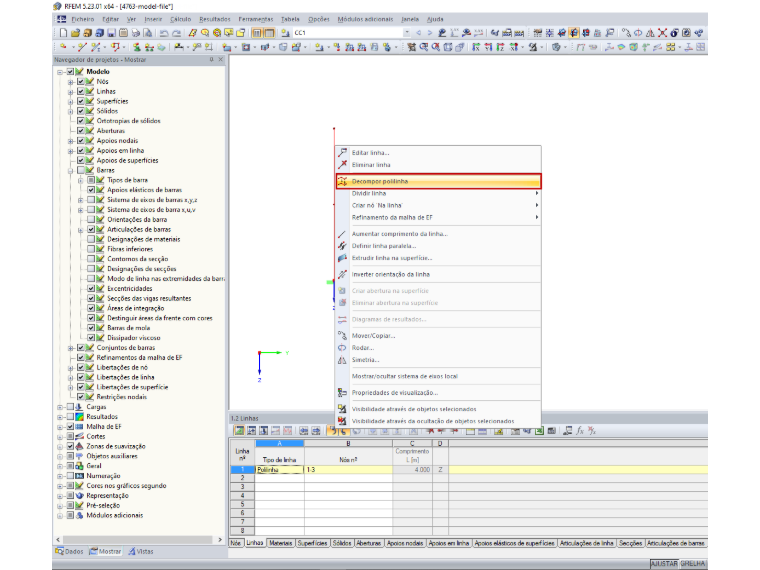Enable the Cargas checkbox
Image resolution: width=760 pixels, height=570 pixels.
pyautogui.click(x=70, y=407)
